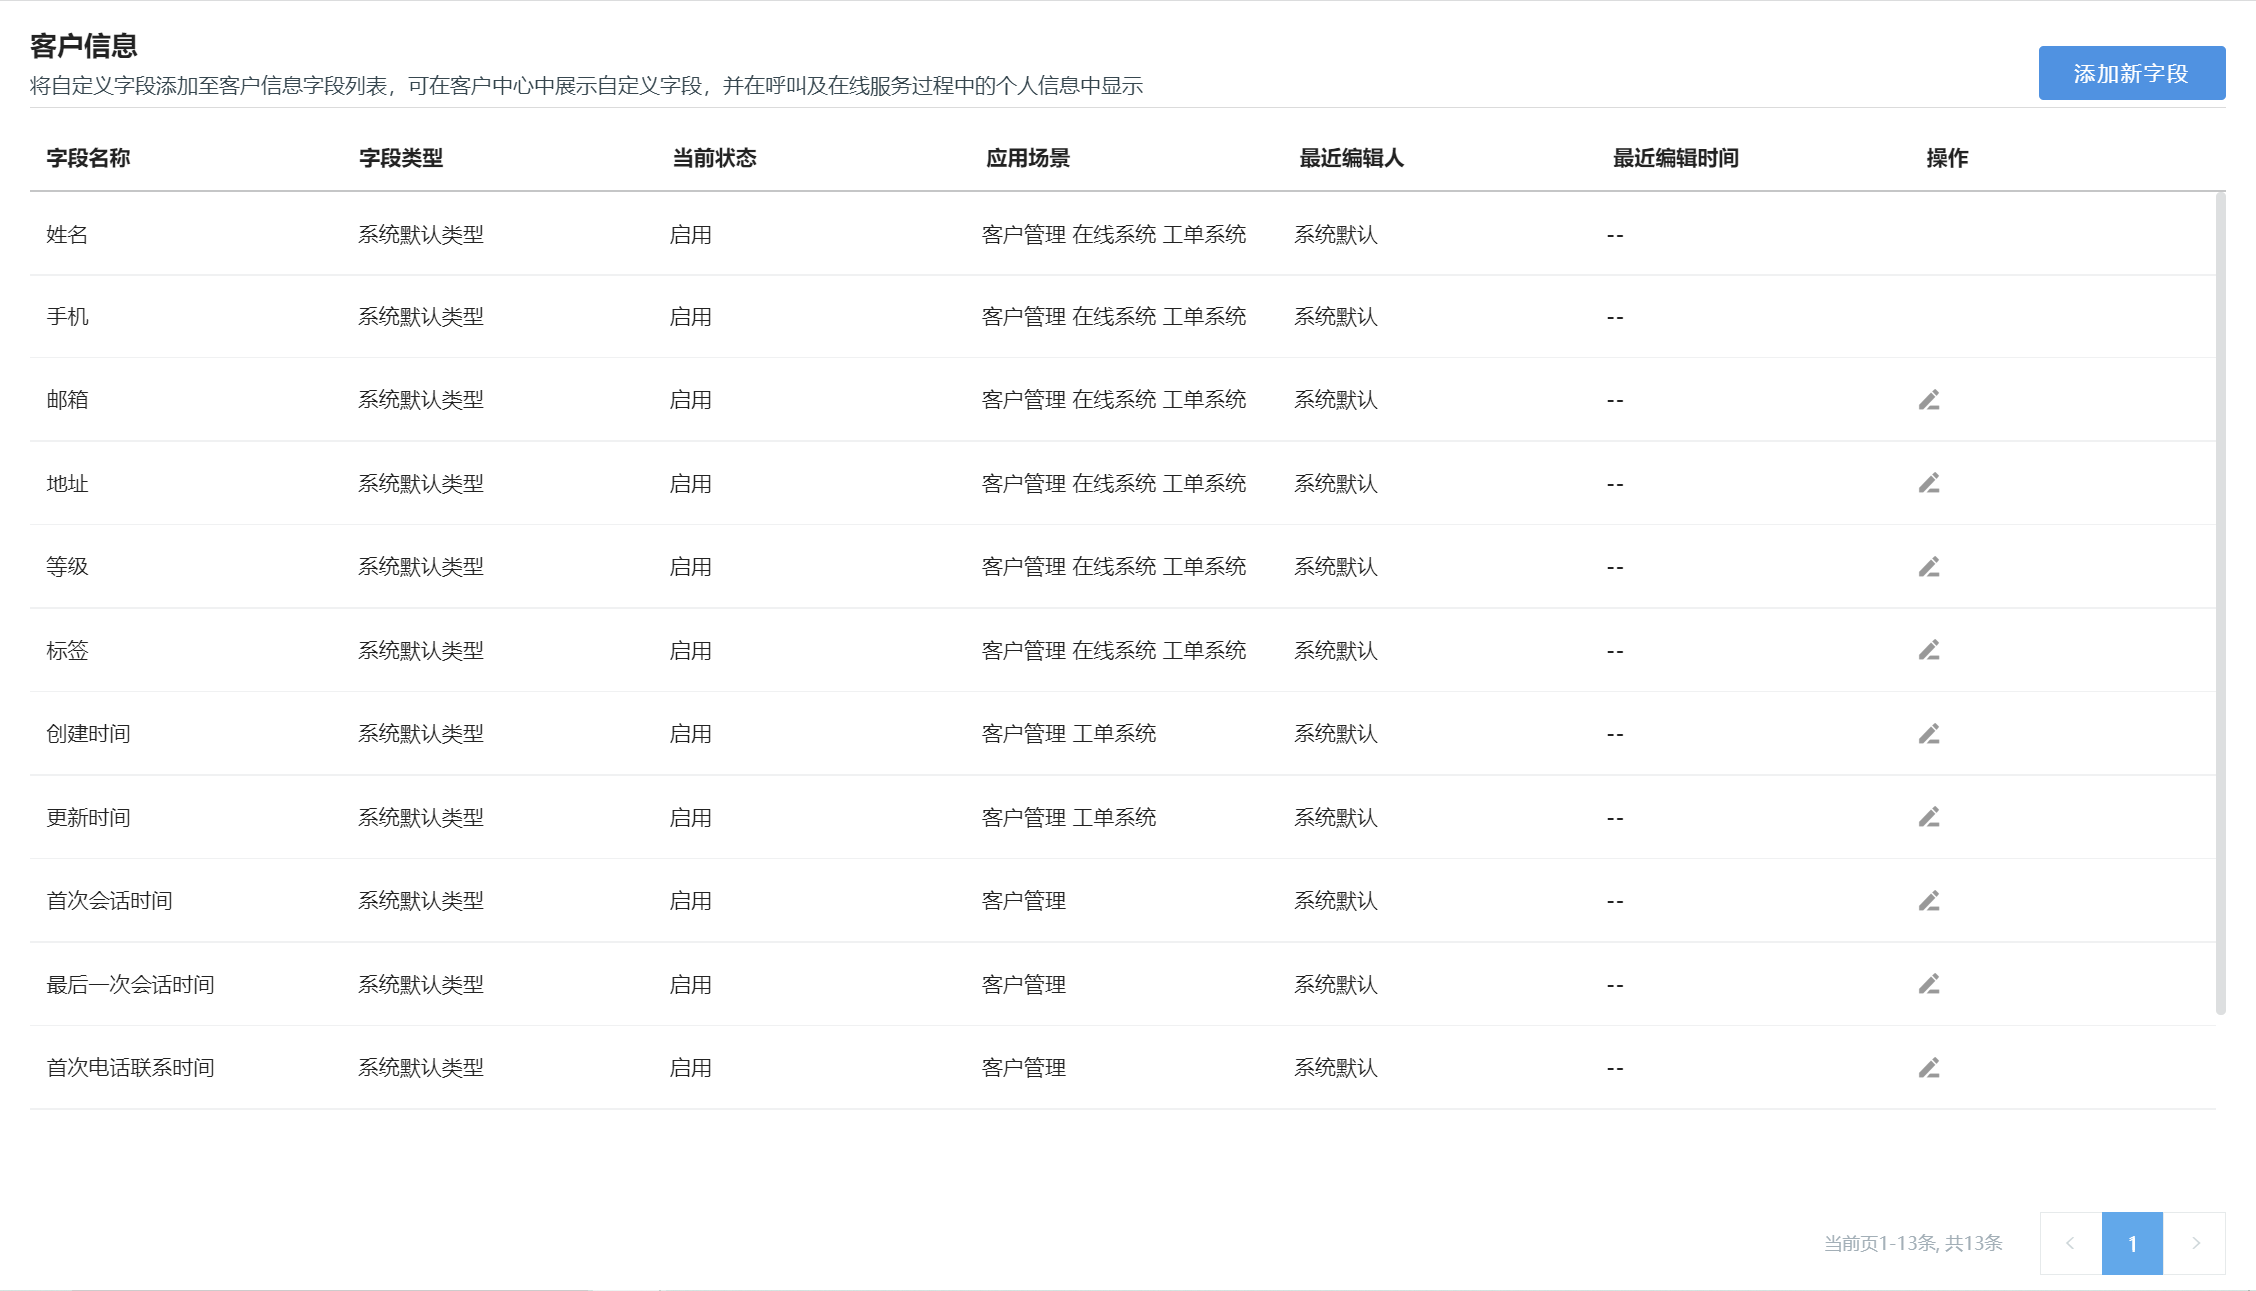
Task: Click pencil icon in 首次会话时间 row
Action: click(x=1929, y=901)
